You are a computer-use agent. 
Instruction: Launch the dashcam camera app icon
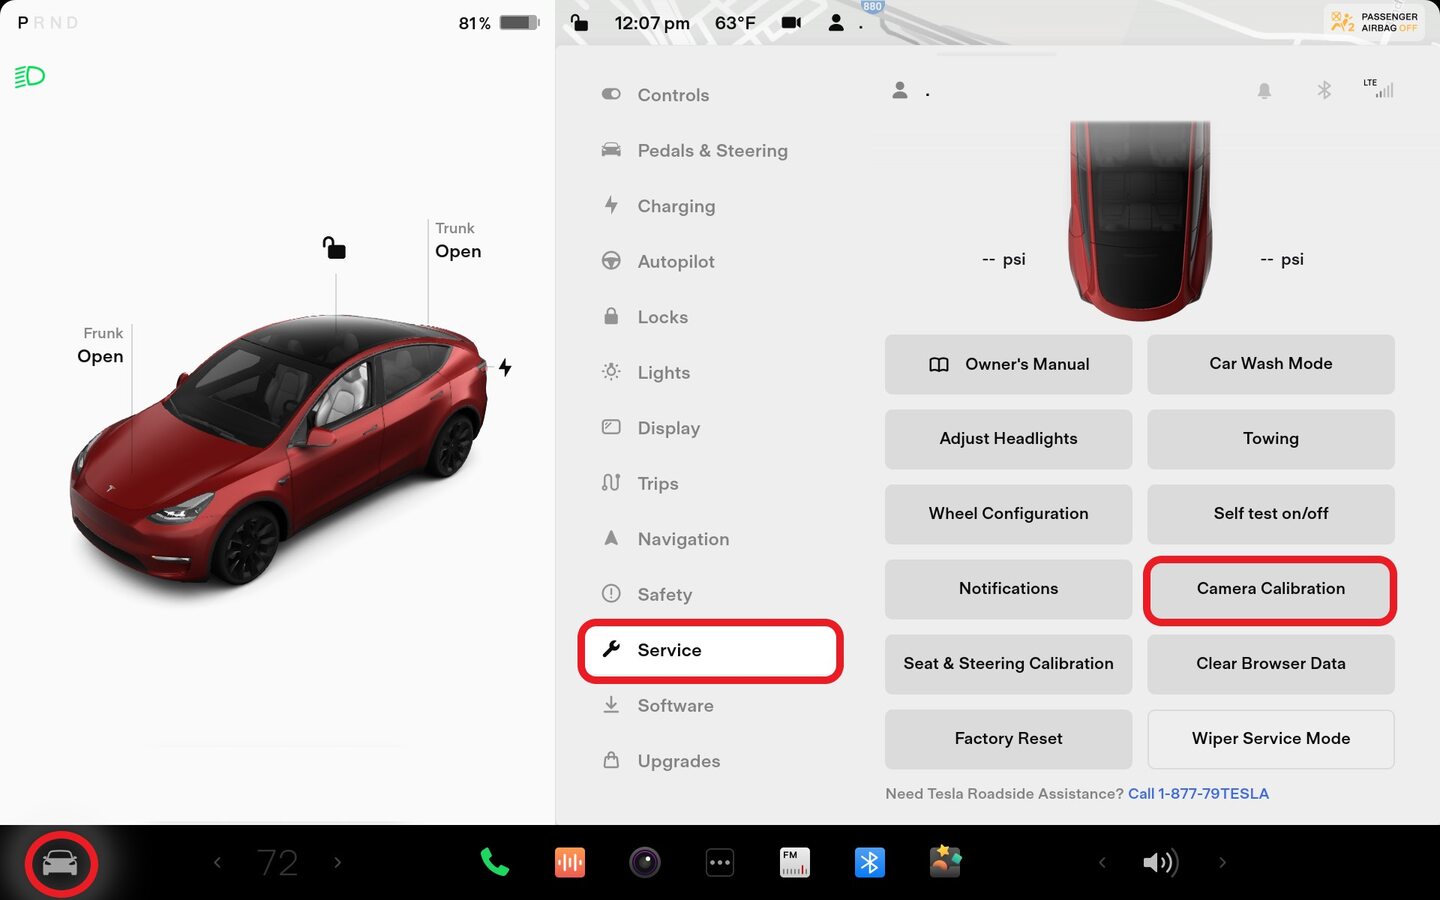click(x=645, y=862)
